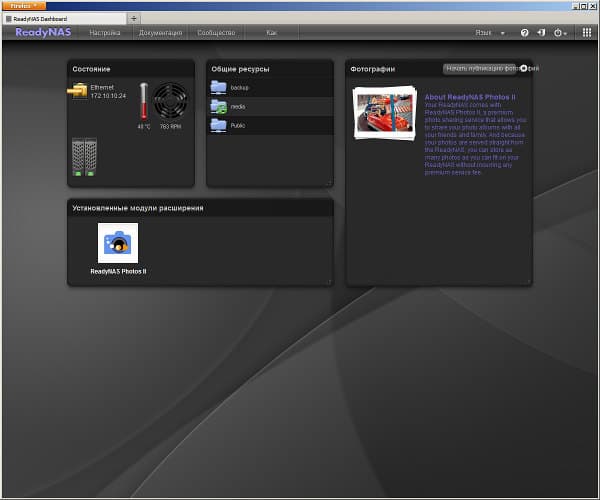Open the media shared folder
This screenshot has width=600, height=500.
coord(270,107)
